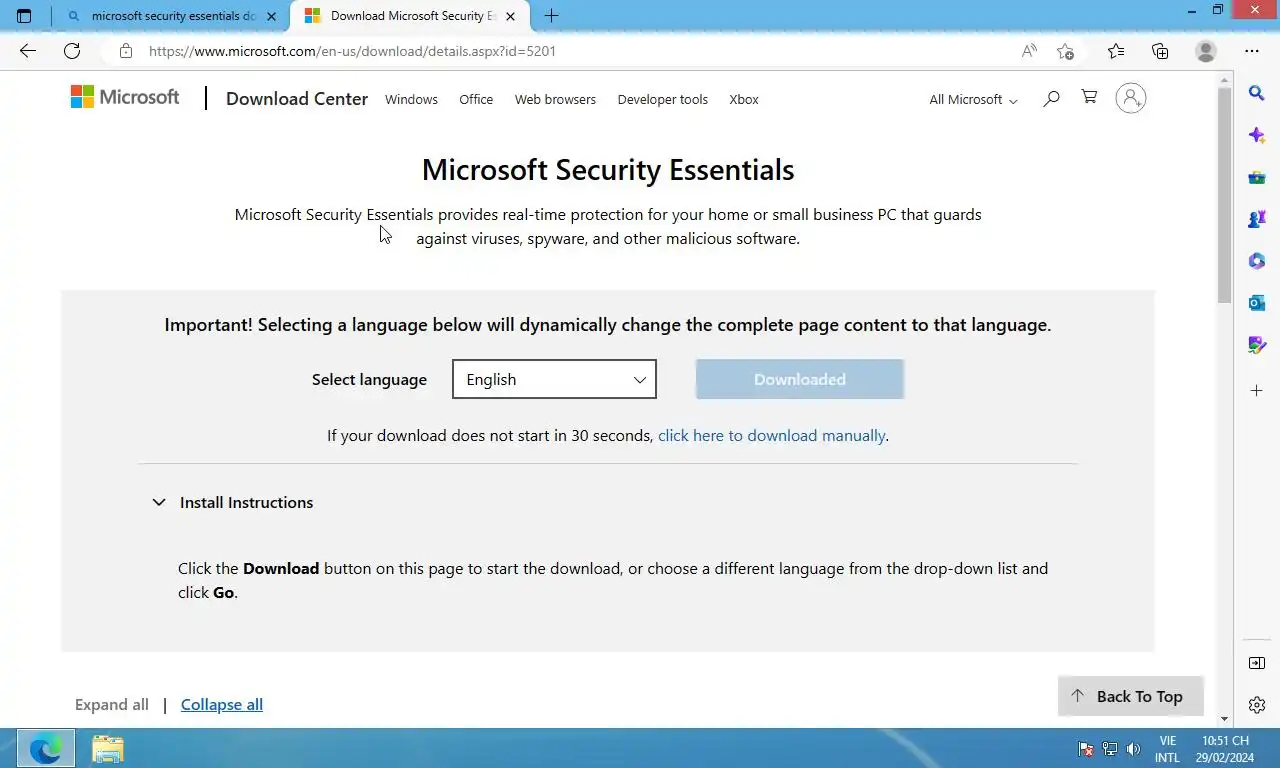This screenshot has height=768, width=1280.
Task: Click the browser profile avatar
Action: click(x=1206, y=51)
